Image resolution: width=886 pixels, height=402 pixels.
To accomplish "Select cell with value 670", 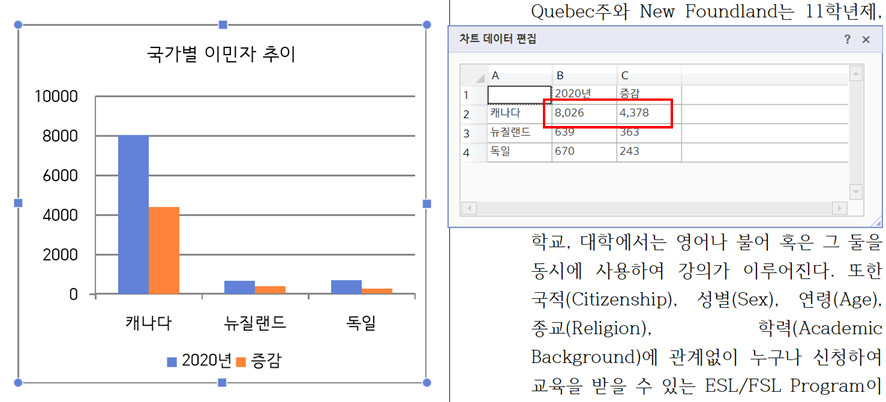I will coord(584,152).
